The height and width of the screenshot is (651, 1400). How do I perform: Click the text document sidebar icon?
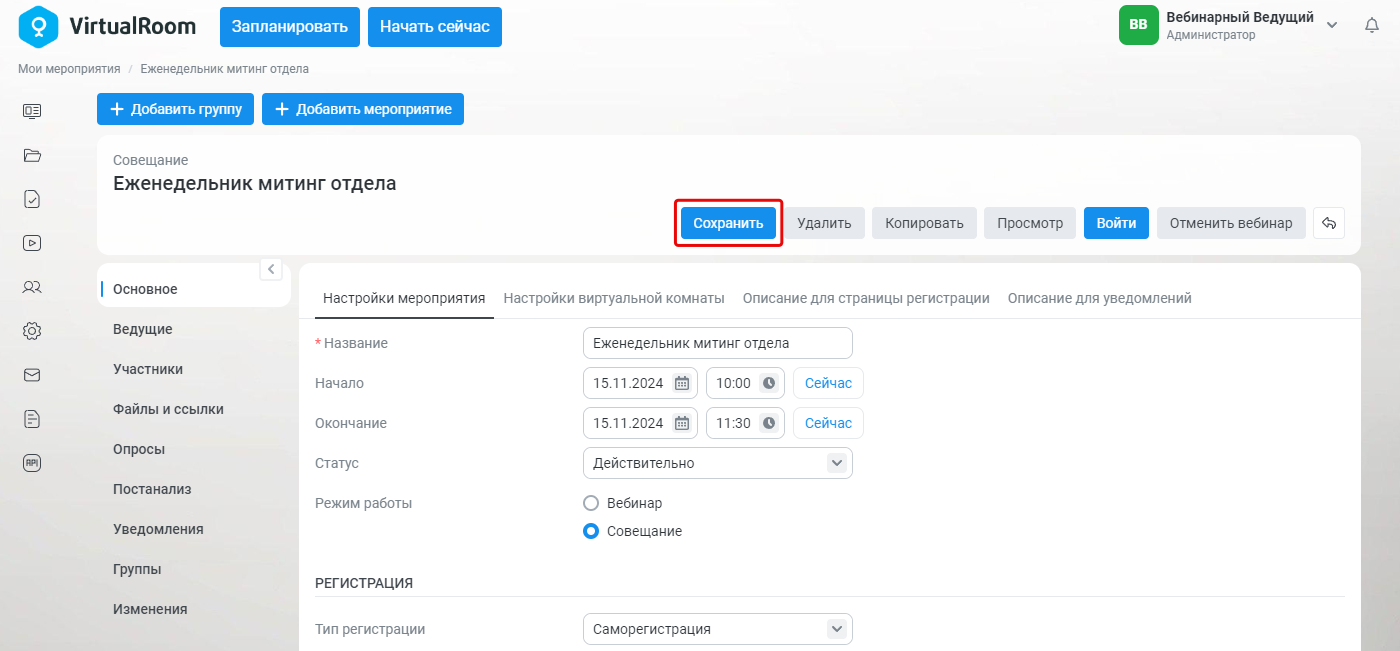(x=32, y=419)
